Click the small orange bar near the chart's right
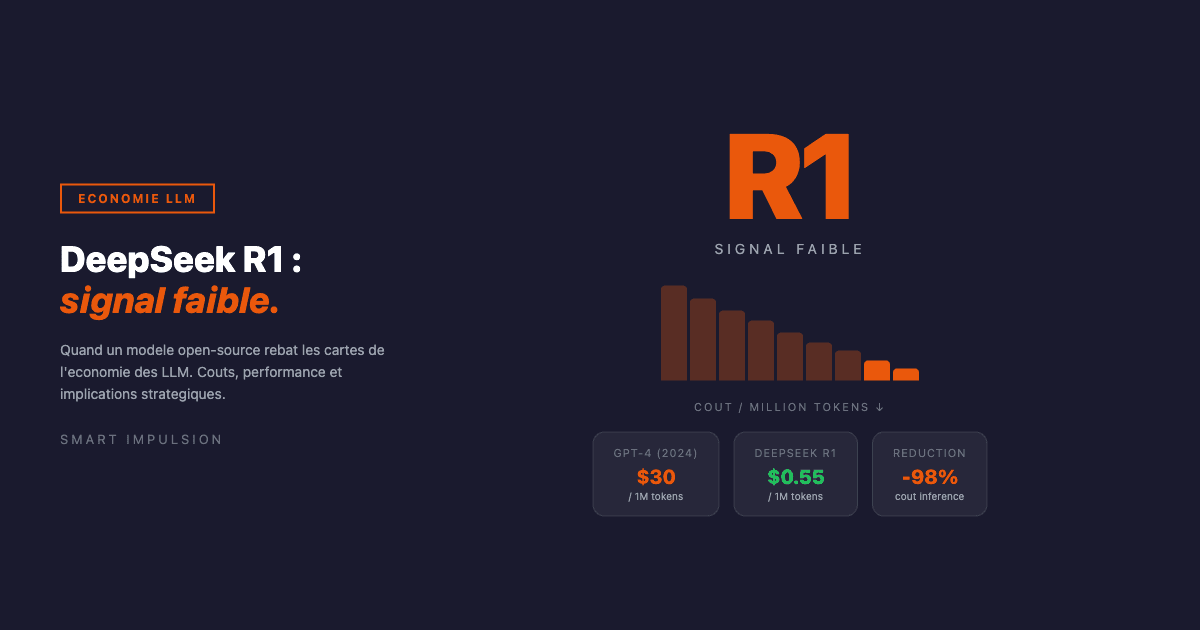The width and height of the screenshot is (1200, 630). point(876,371)
